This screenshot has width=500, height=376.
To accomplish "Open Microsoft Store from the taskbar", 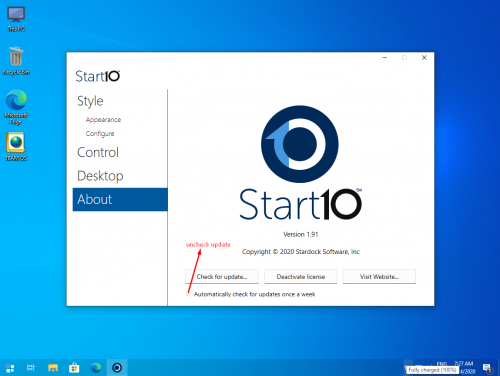I will [x=74, y=368].
